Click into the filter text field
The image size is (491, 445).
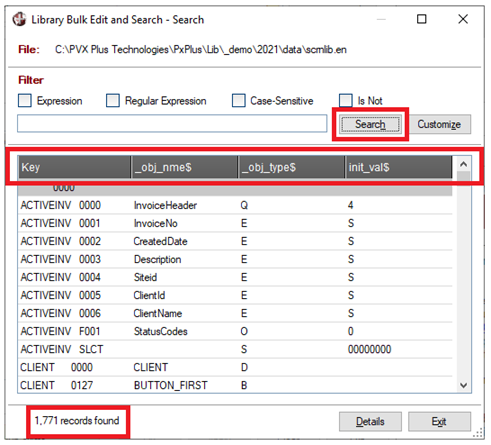pos(172,124)
